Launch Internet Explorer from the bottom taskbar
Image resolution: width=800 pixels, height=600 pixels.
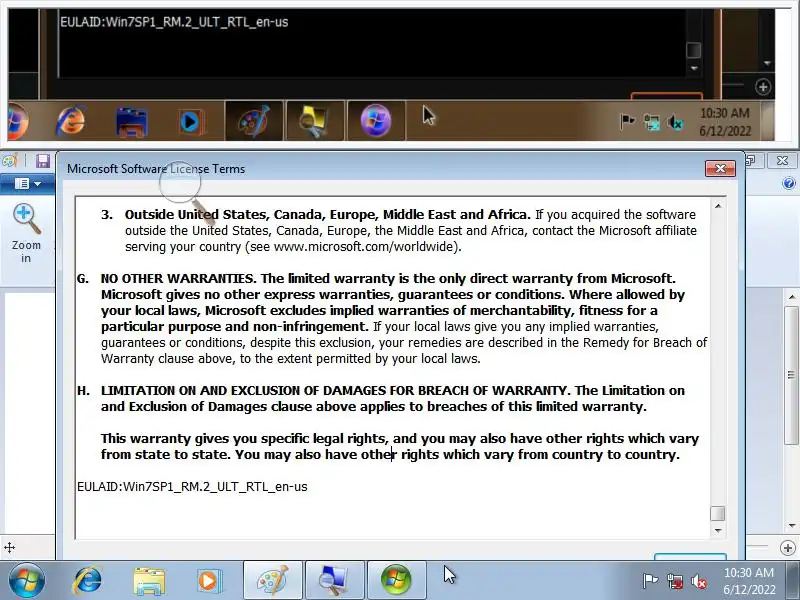point(88,580)
